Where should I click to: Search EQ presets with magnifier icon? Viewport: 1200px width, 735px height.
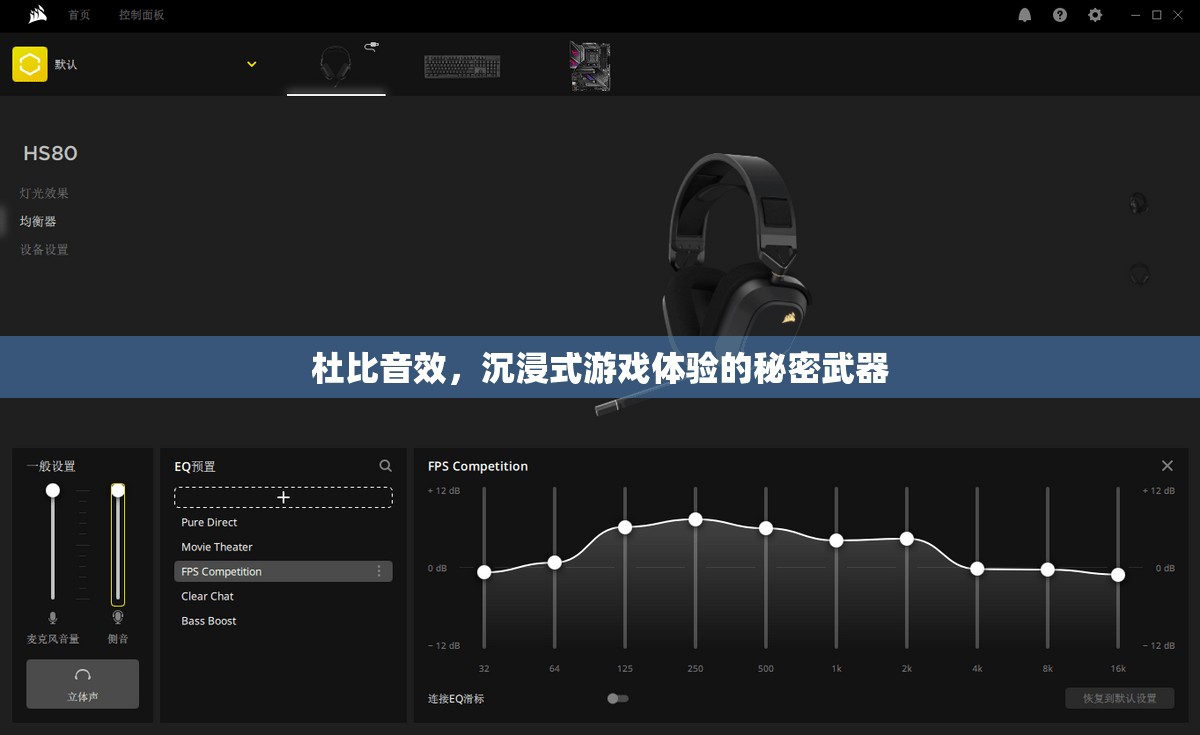[x=386, y=466]
